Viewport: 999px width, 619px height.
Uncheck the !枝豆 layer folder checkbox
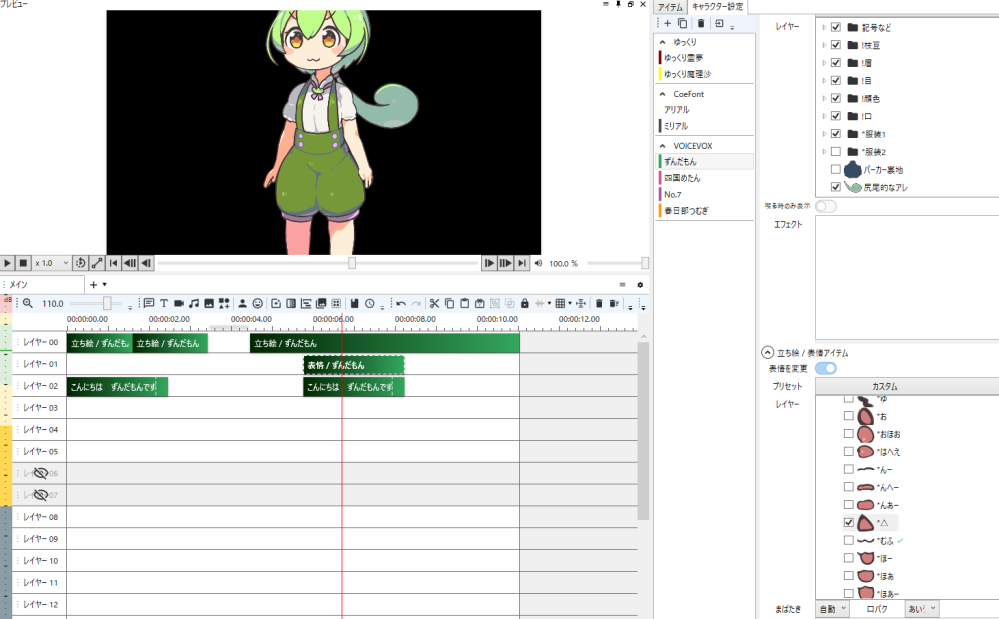(x=836, y=45)
